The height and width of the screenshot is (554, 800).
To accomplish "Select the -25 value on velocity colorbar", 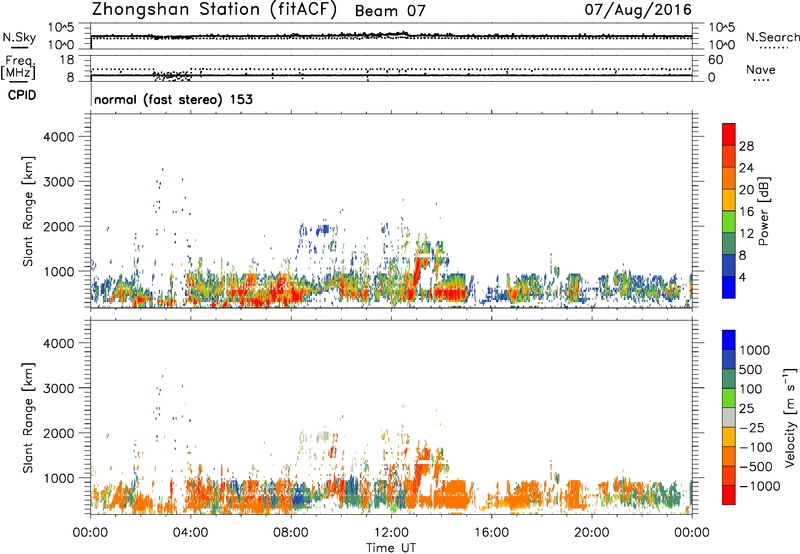I will pos(752,428).
